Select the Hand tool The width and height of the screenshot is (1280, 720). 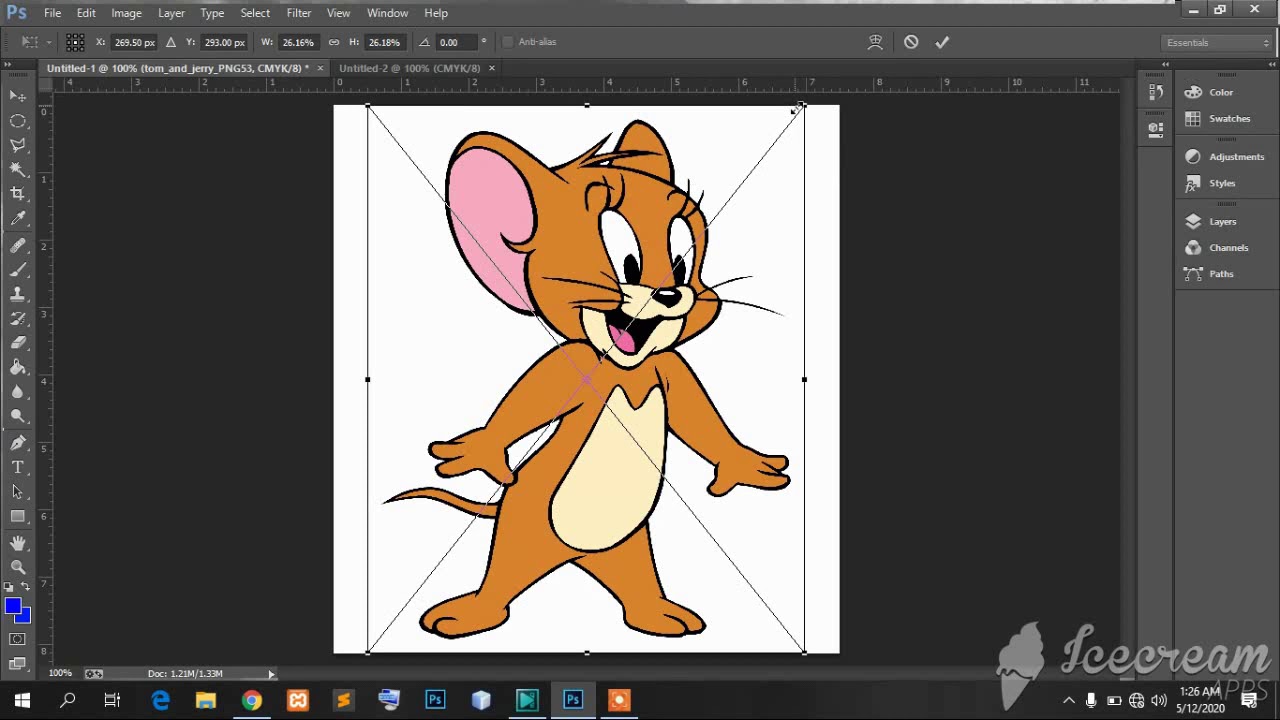(x=18, y=543)
